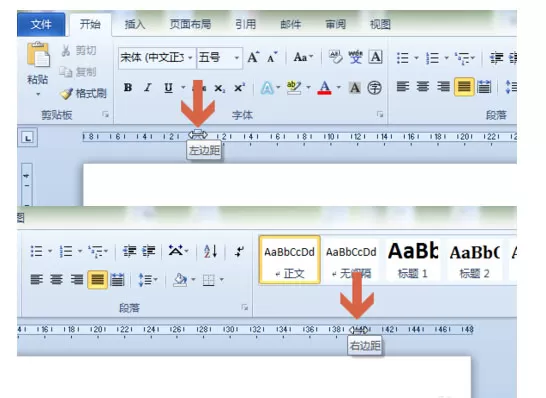Click 剪切 cut in clipboard group
The width and height of the screenshot is (546, 398).
[x=79, y=50]
